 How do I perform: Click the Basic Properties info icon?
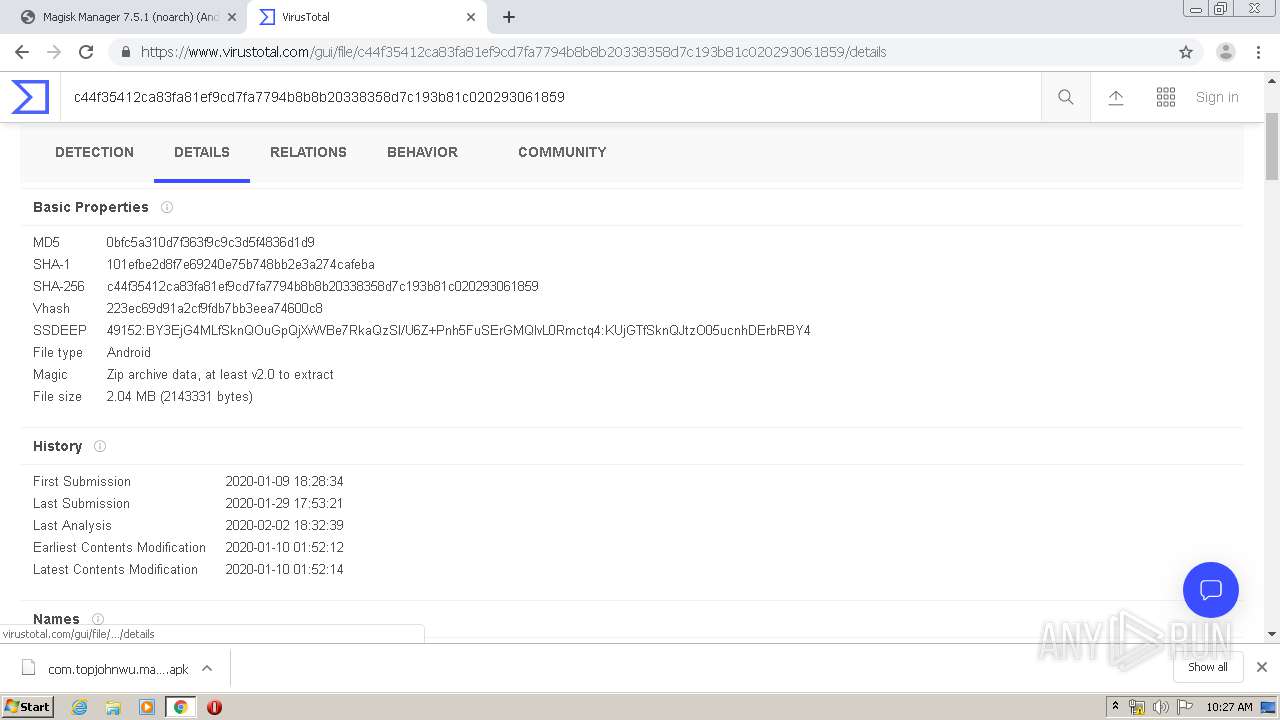[167, 207]
